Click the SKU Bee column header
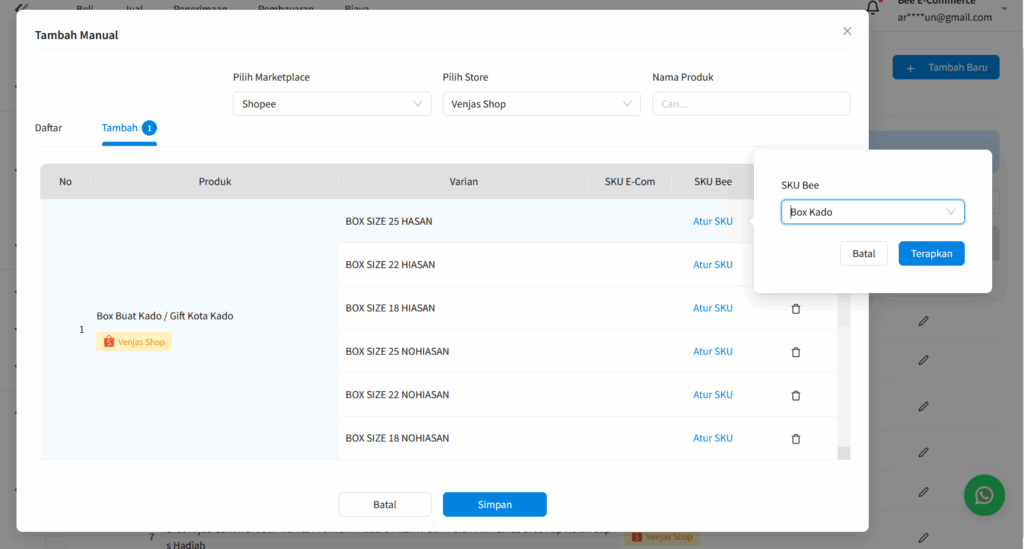 coord(712,181)
